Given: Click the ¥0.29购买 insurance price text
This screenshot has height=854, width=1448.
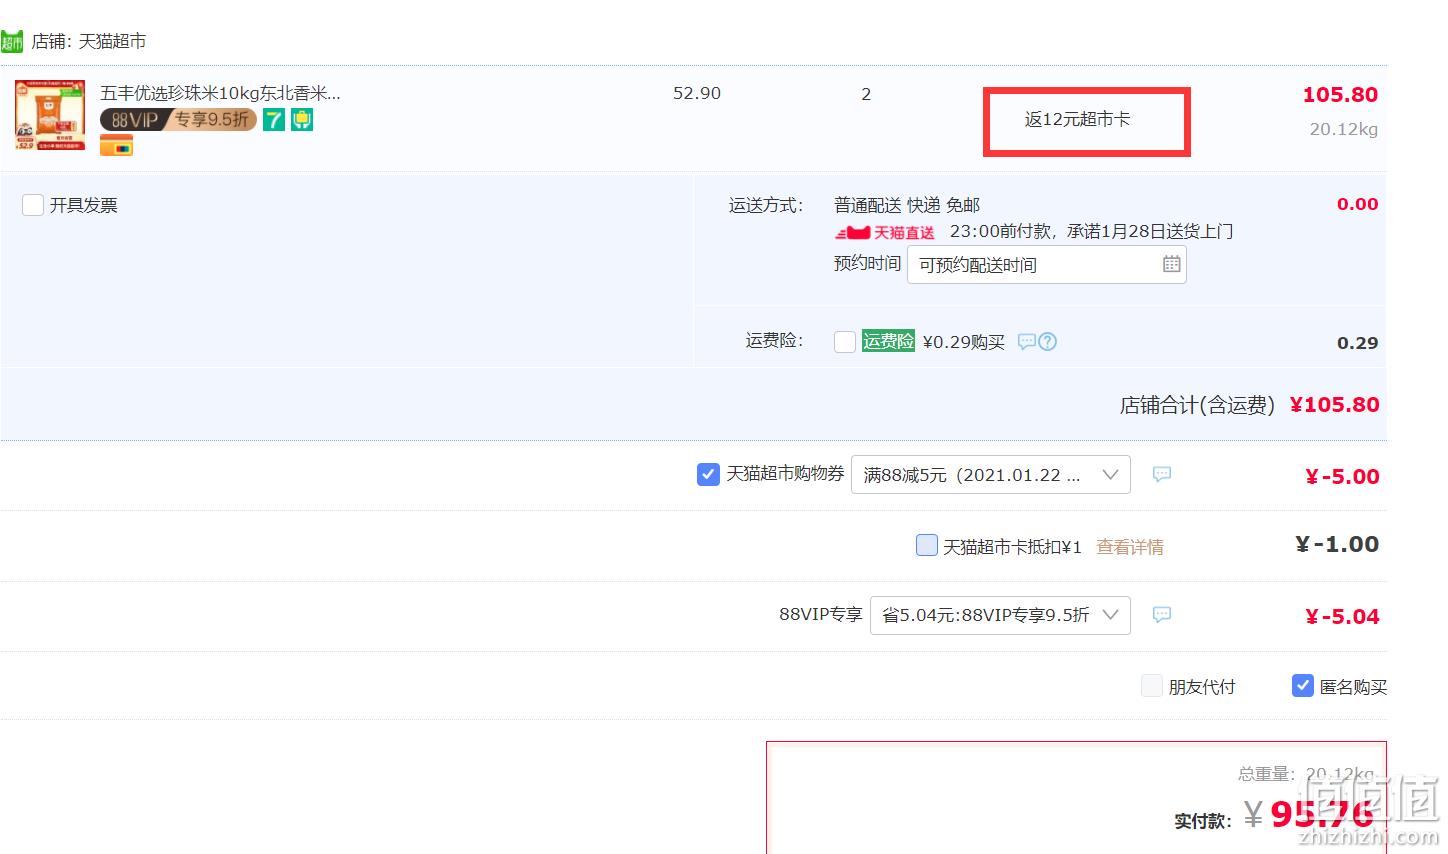Looking at the screenshot, I should click(963, 342).
